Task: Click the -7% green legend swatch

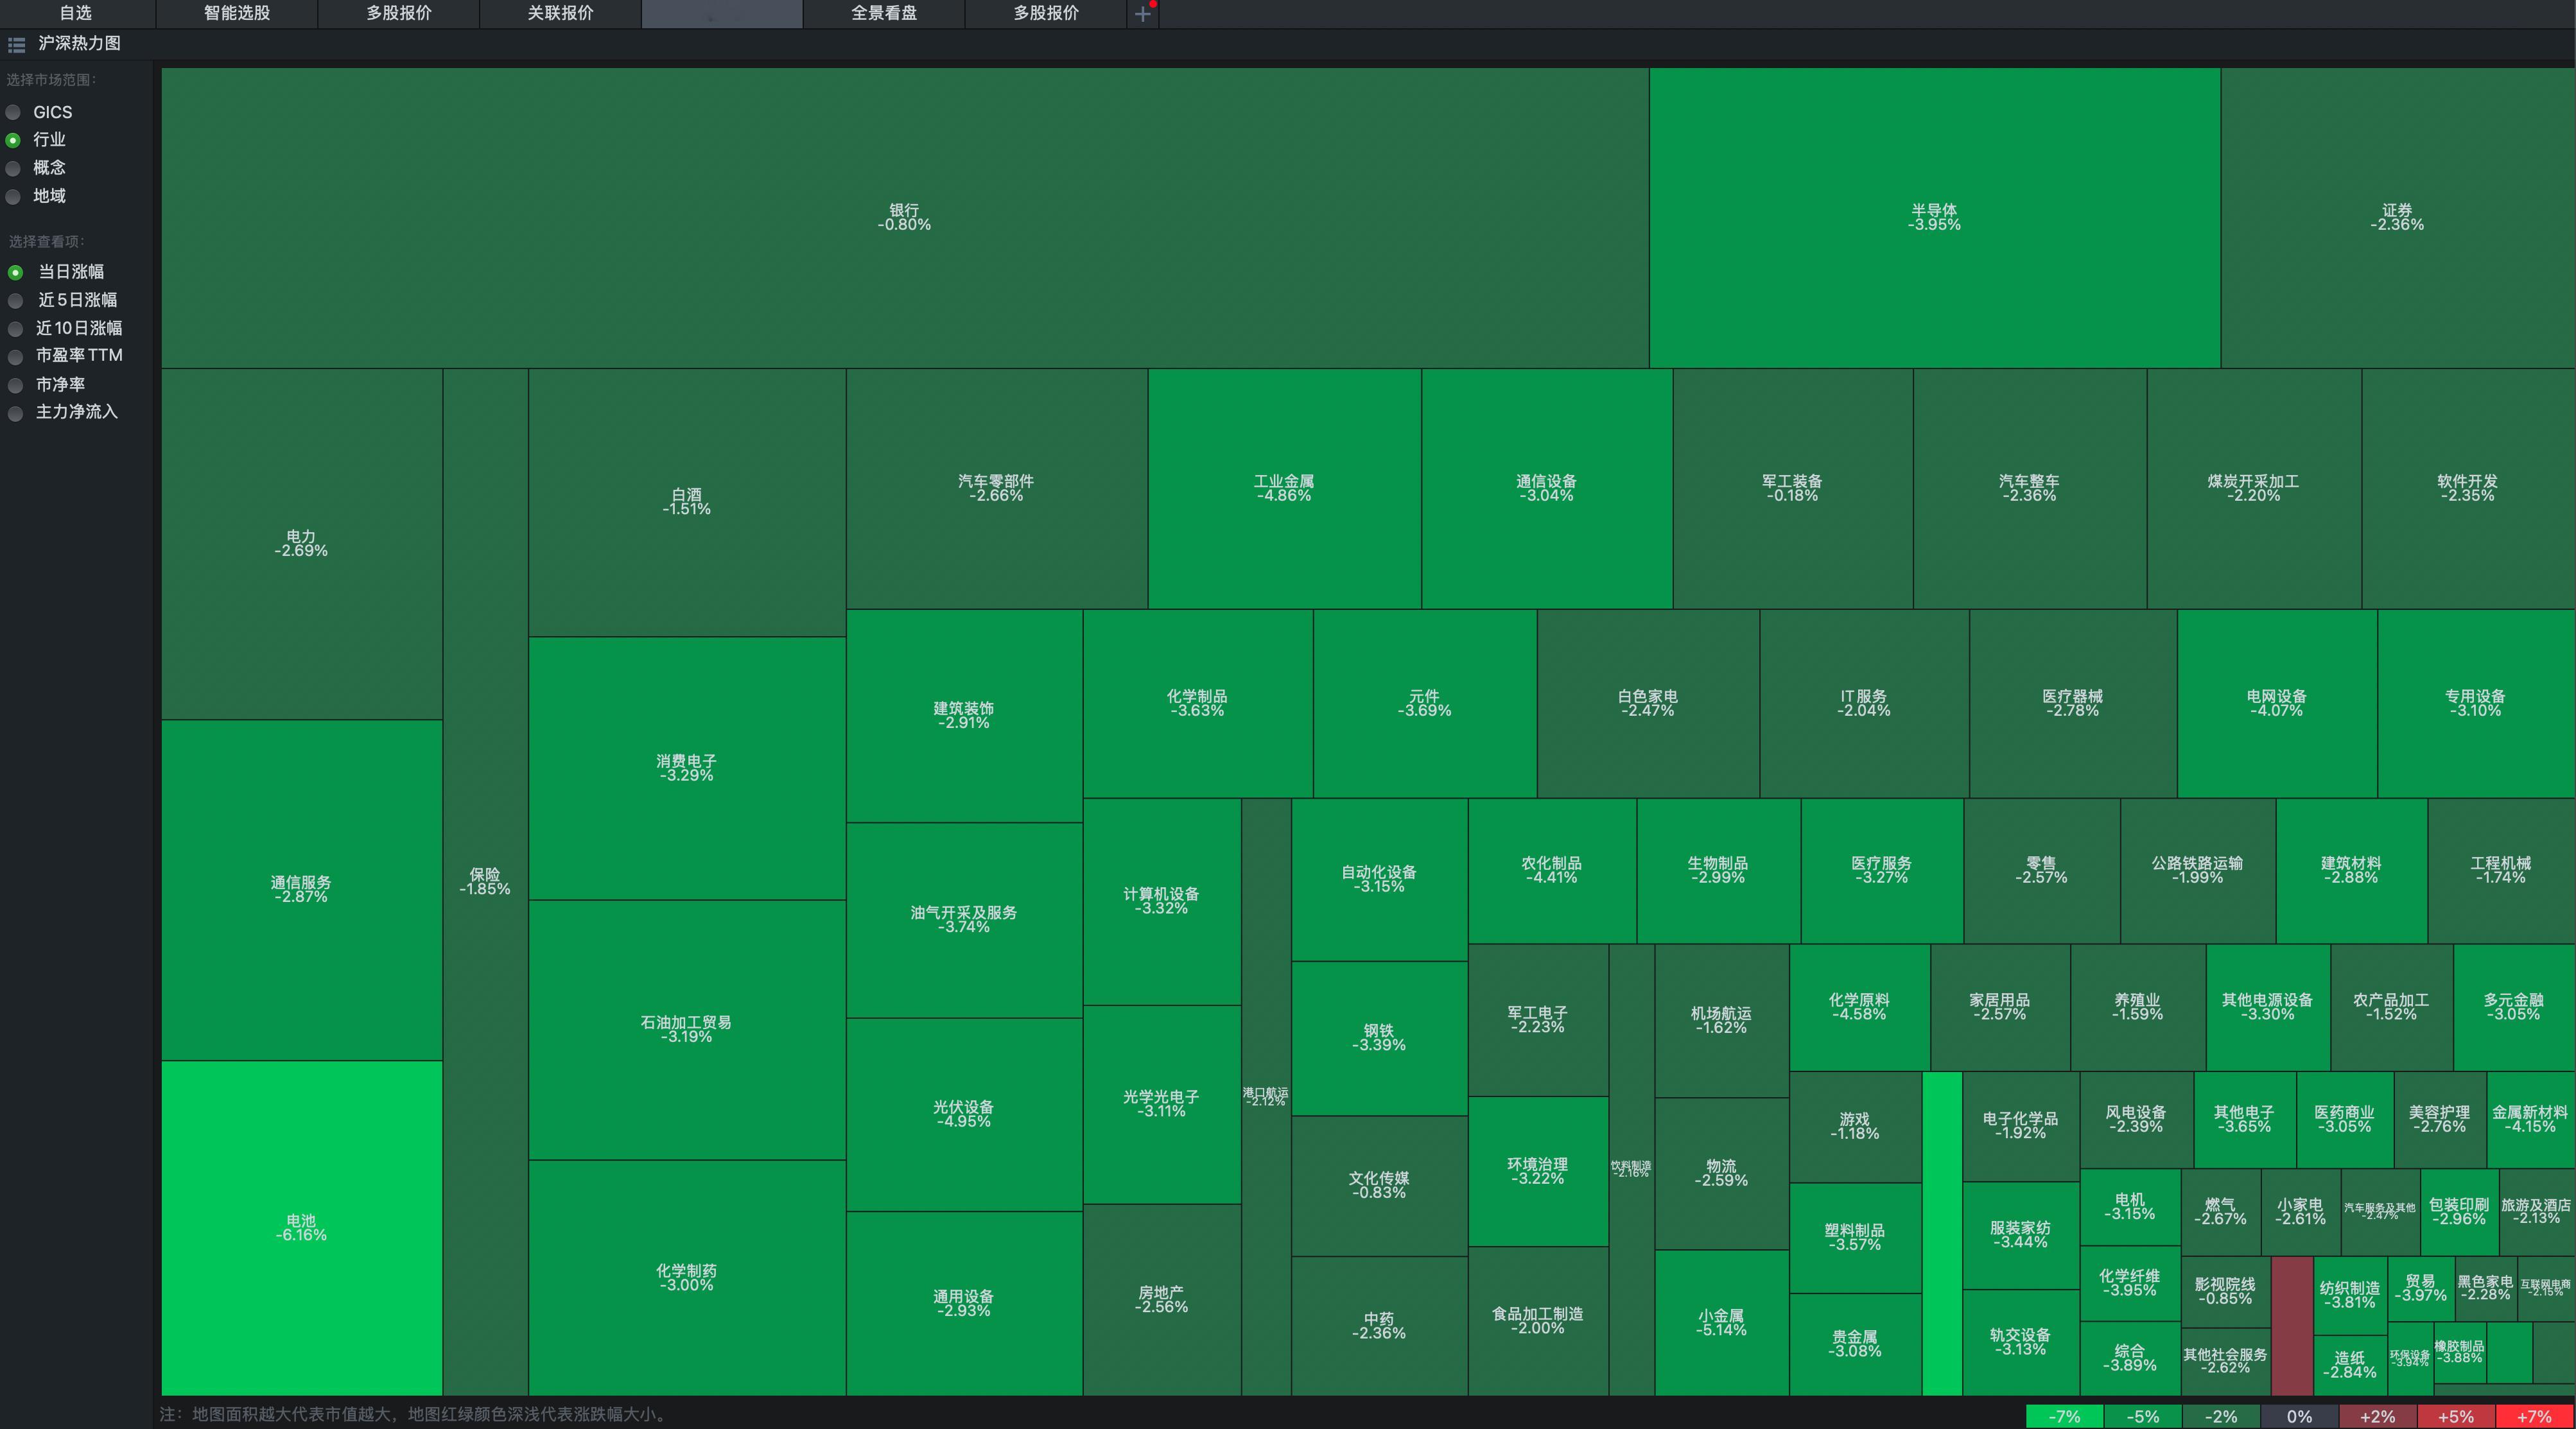Action: pyautogui.click(x=2064, y=1416)
